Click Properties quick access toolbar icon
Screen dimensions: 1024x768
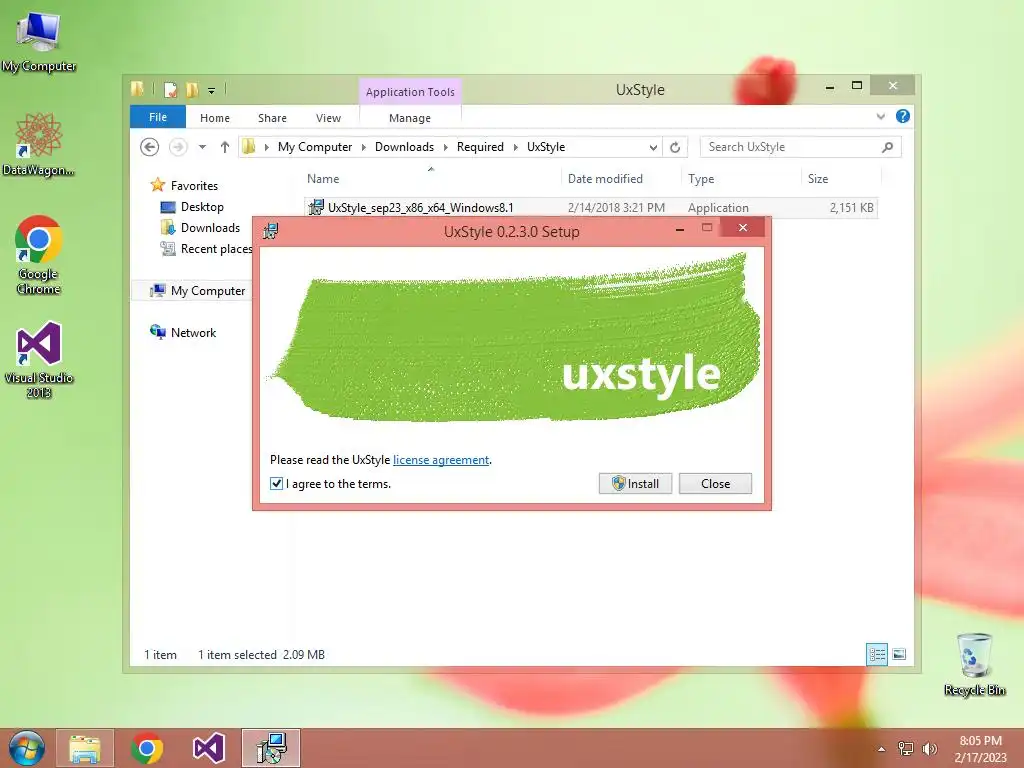pos(170,90)
